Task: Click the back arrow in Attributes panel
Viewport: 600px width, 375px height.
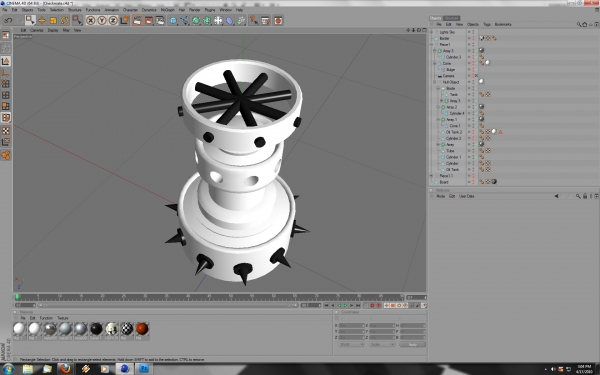Action: click(x=556, y=196)
